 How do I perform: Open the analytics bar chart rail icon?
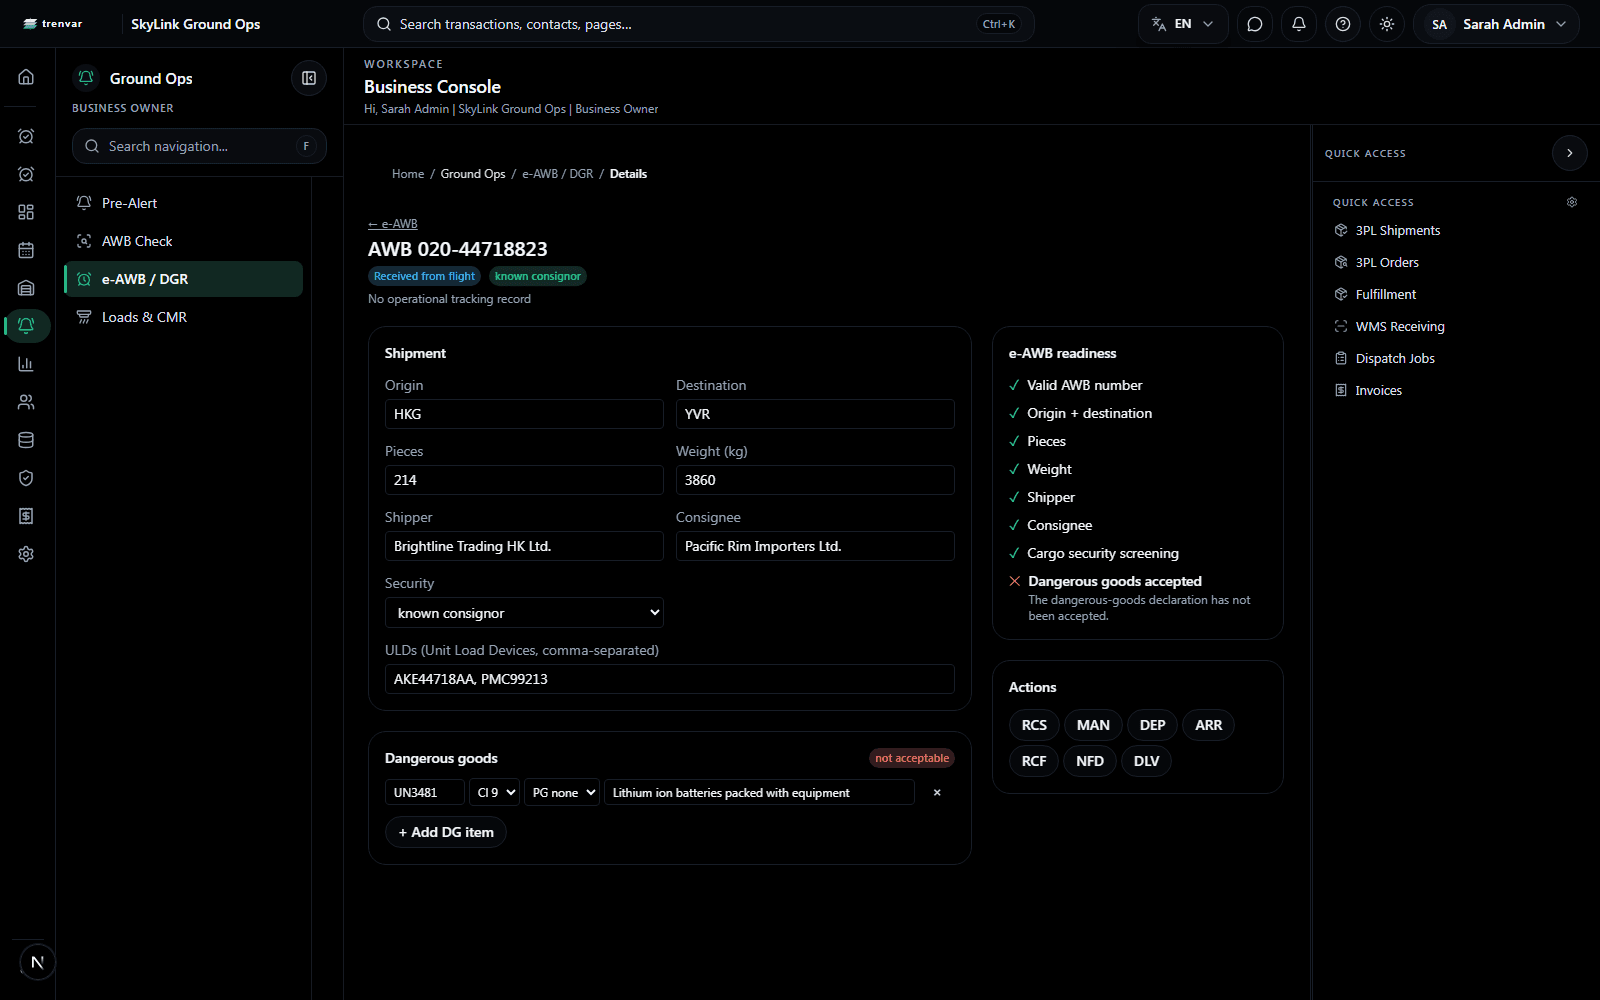(26, 364)
